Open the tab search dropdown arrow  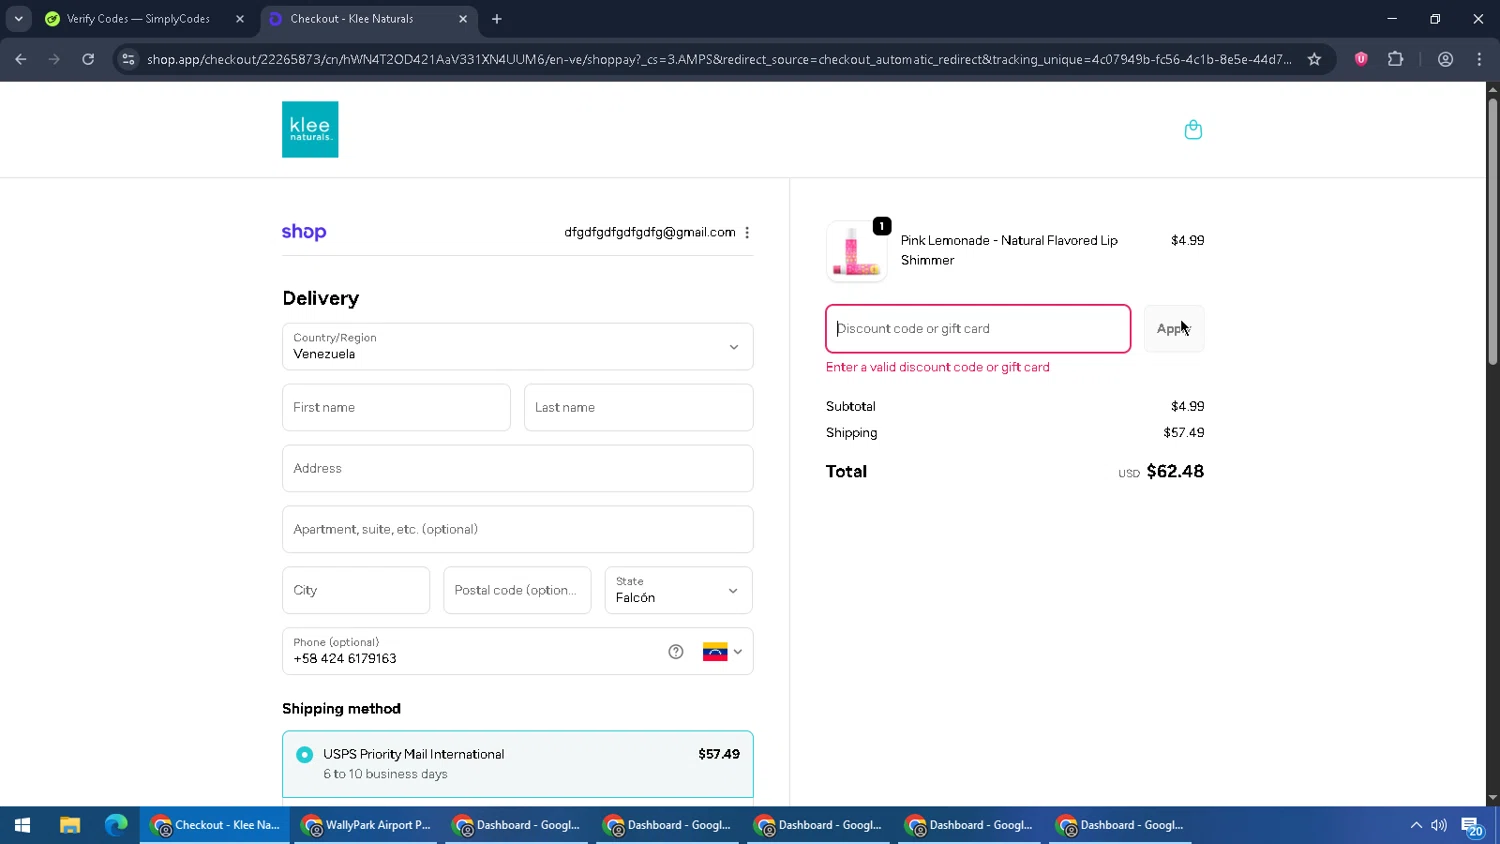18,19
